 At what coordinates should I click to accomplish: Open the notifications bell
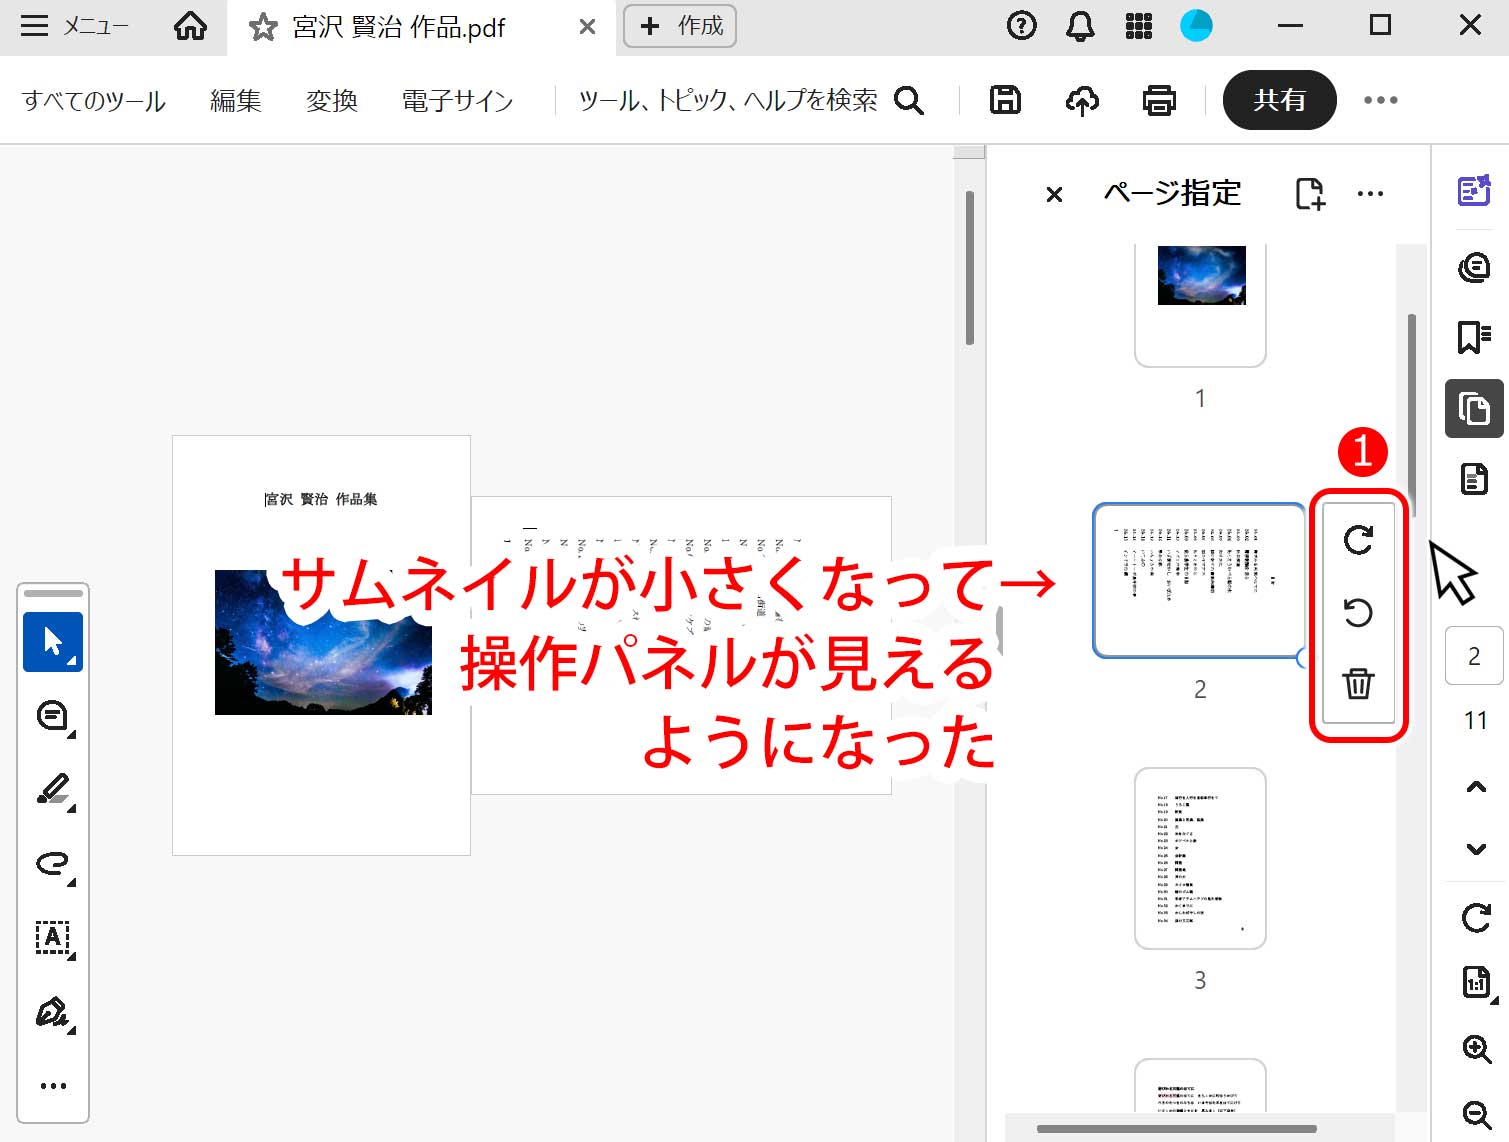pyautogui.click(x=1080, y=26)
